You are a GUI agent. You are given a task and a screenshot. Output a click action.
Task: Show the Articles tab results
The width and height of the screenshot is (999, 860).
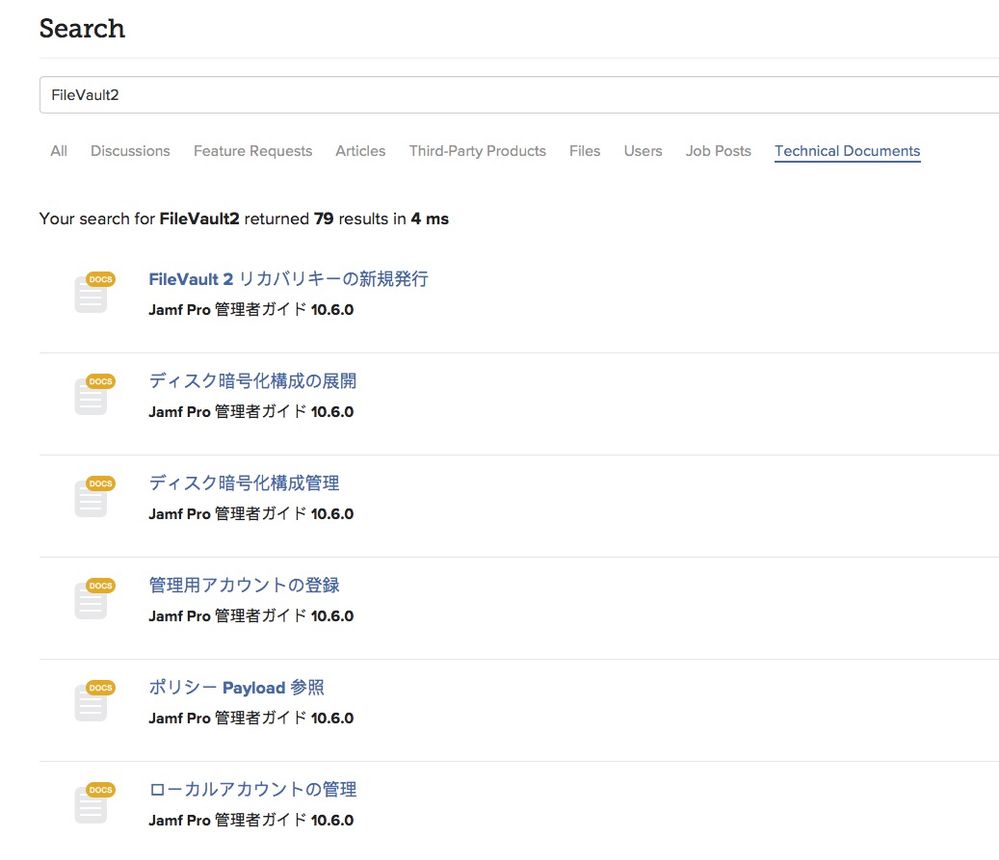361,151
